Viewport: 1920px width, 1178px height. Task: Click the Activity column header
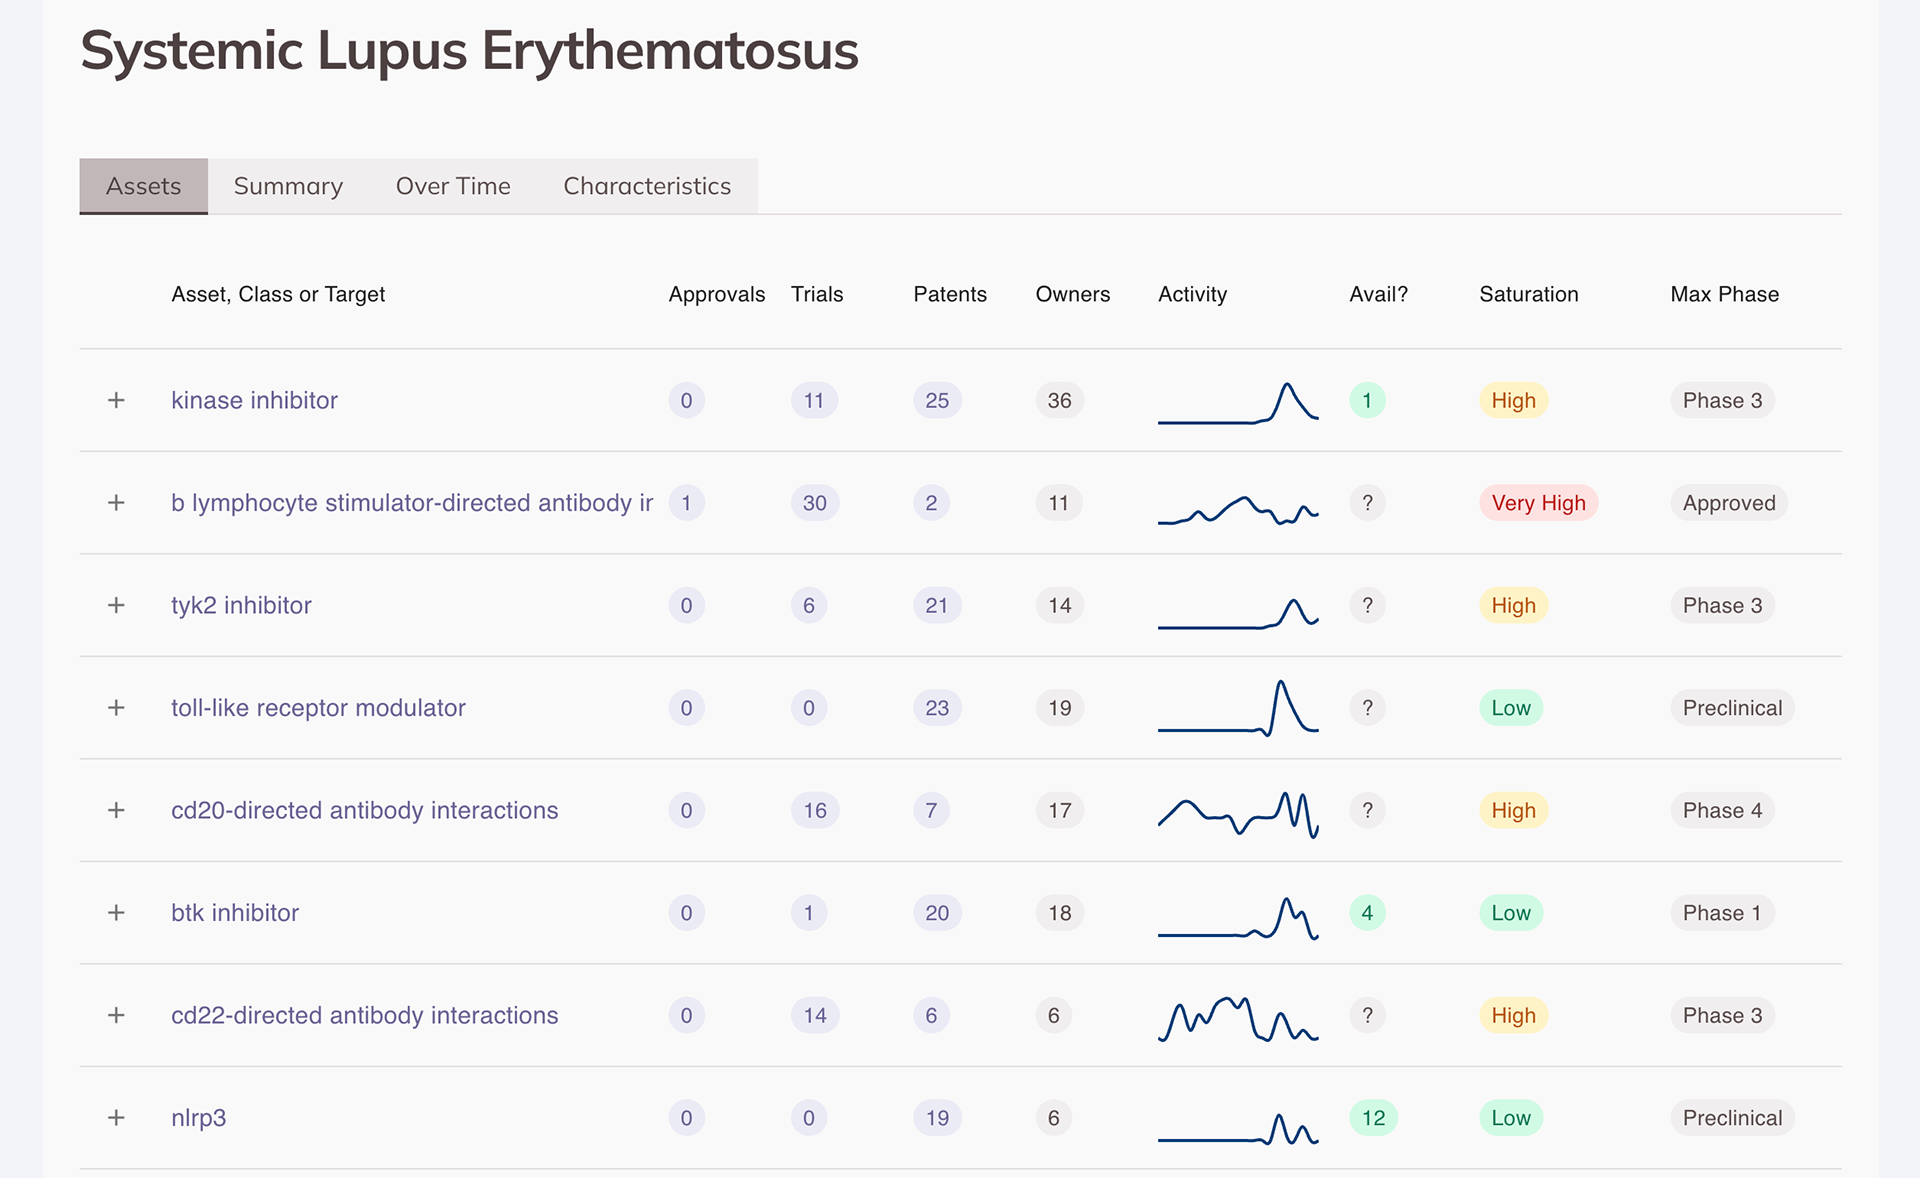point(1192,294)
